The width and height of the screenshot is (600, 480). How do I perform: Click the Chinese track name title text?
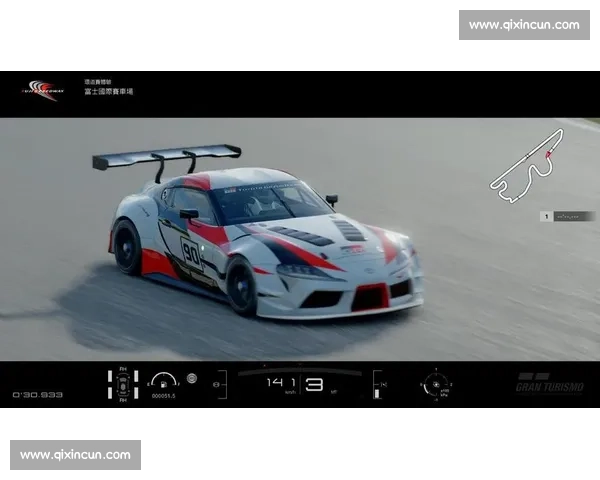pyautogui.click(x=108, y=91)
